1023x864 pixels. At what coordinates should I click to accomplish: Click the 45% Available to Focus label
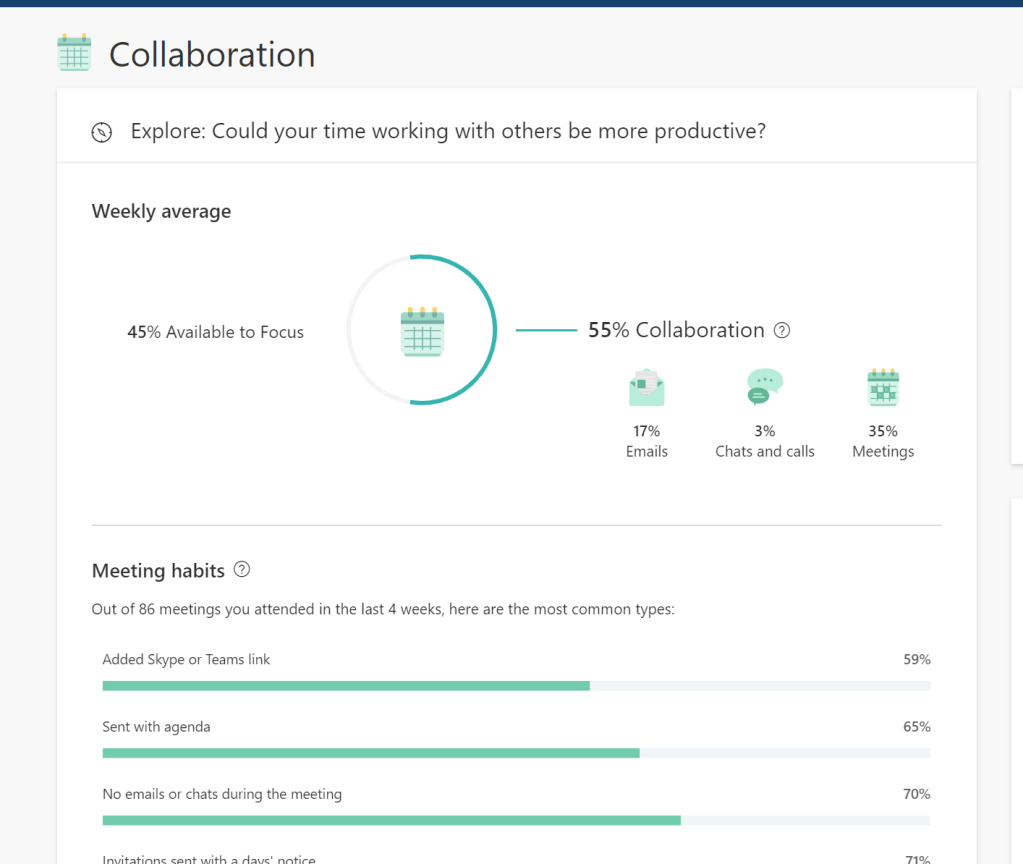[x=215, y=332]
